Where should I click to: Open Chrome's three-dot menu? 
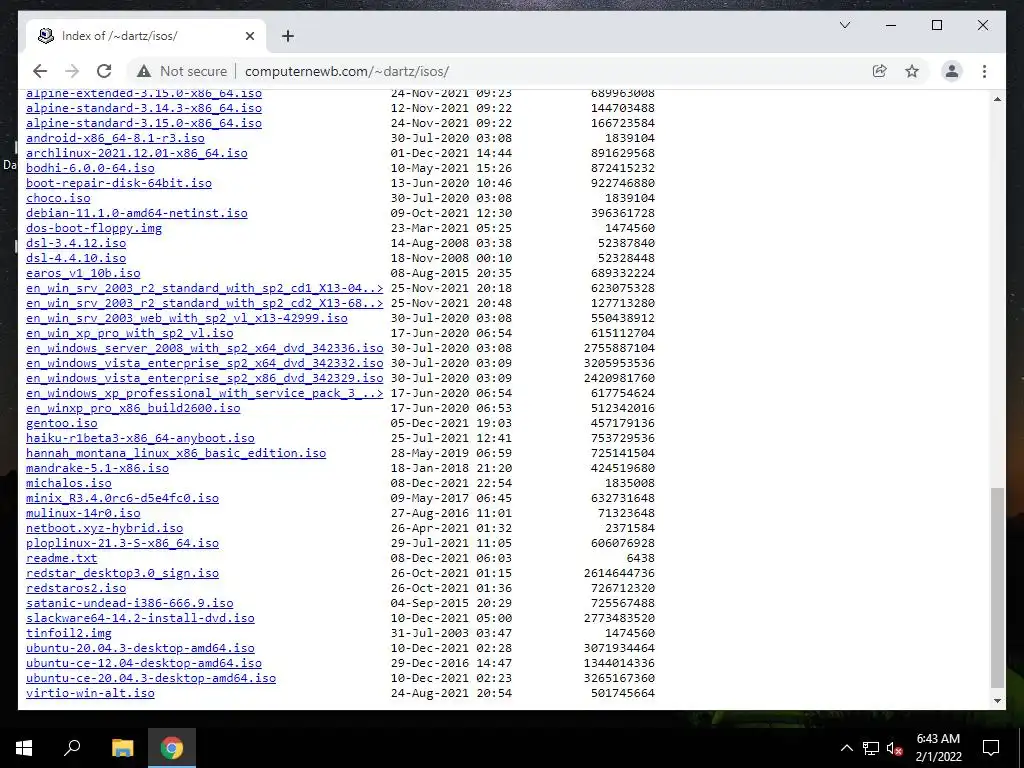(984, 71)
